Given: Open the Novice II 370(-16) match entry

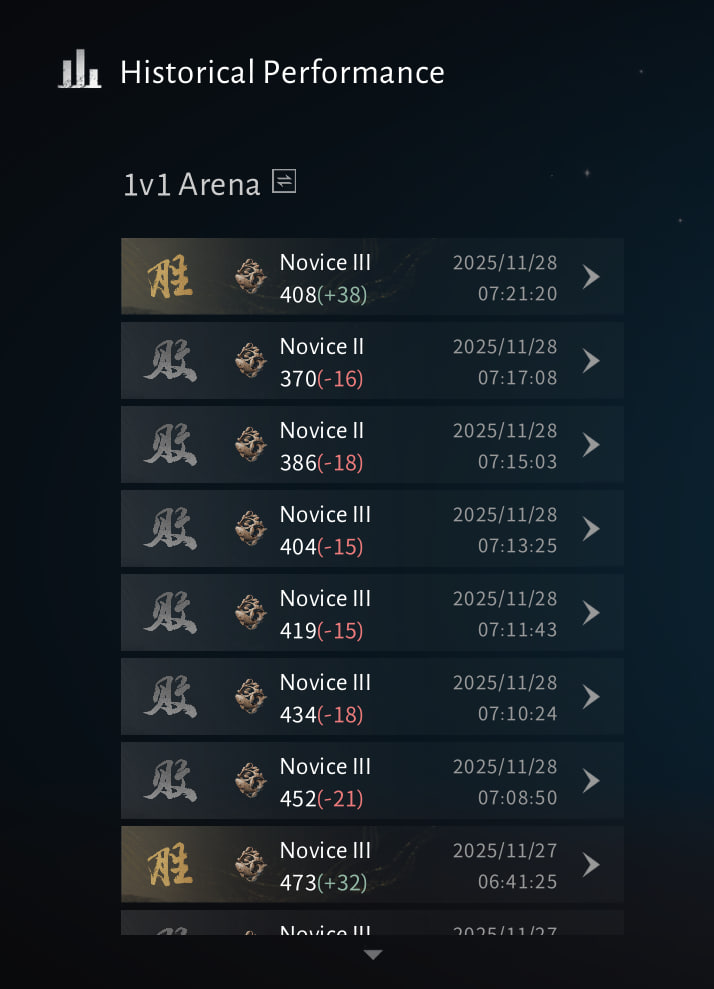Looking at the screenshot, I should tap(372, 360).
